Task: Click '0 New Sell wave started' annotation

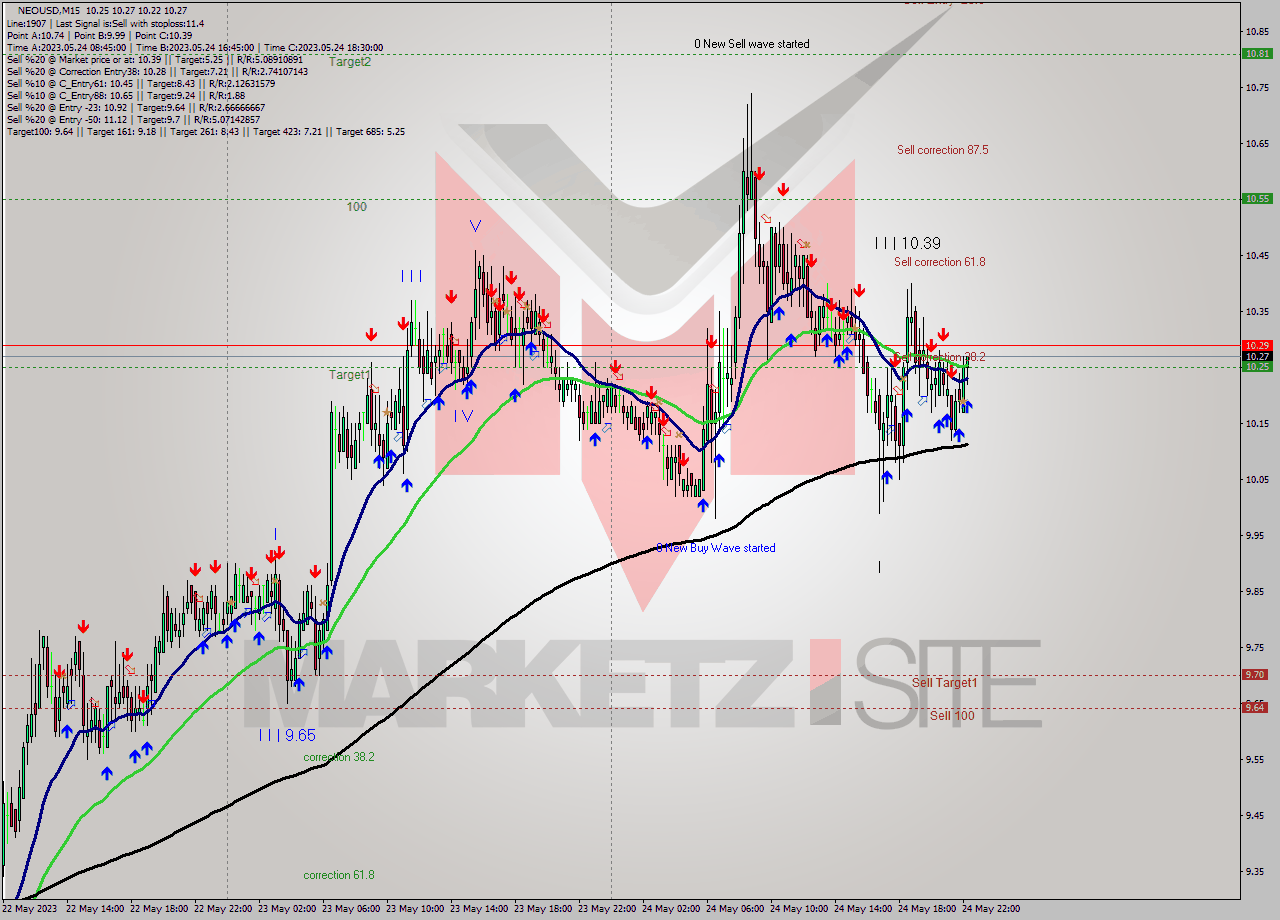Action: pos(752,44)
